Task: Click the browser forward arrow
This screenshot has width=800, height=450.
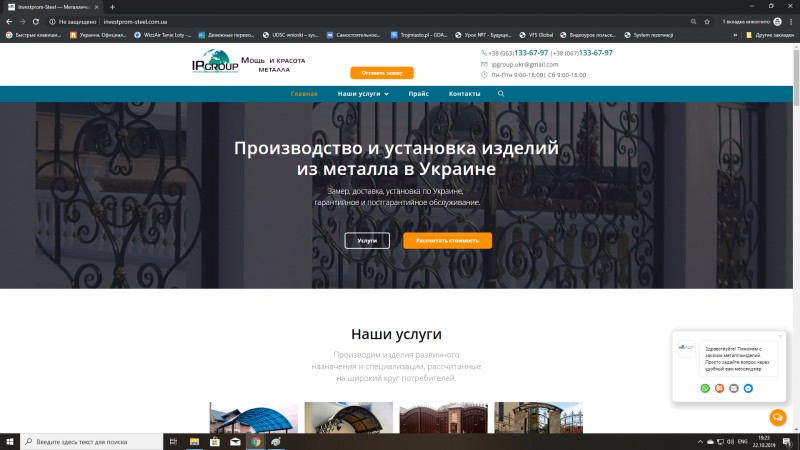Action: [22, 22]
